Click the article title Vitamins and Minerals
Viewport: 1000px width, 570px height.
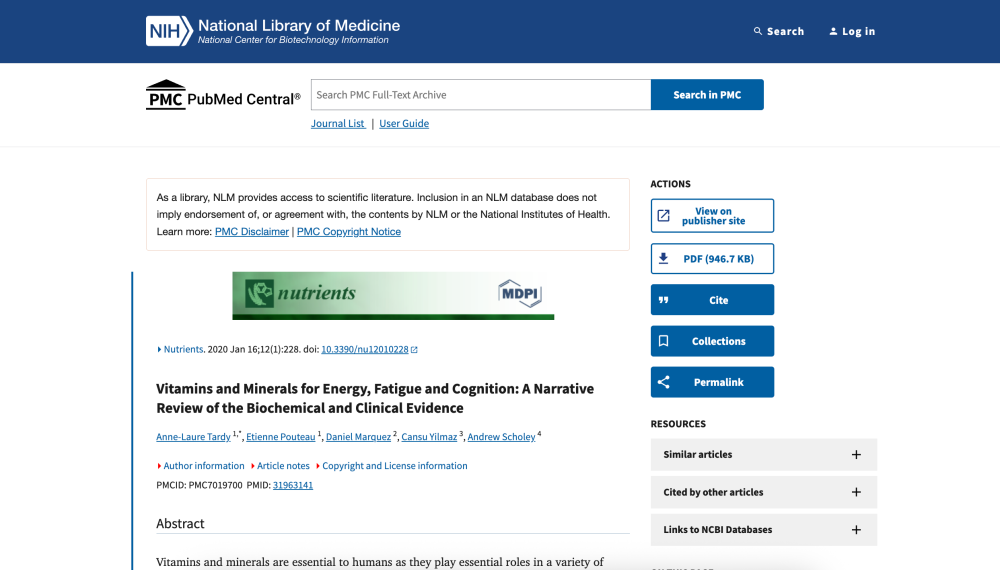(375, 398)
